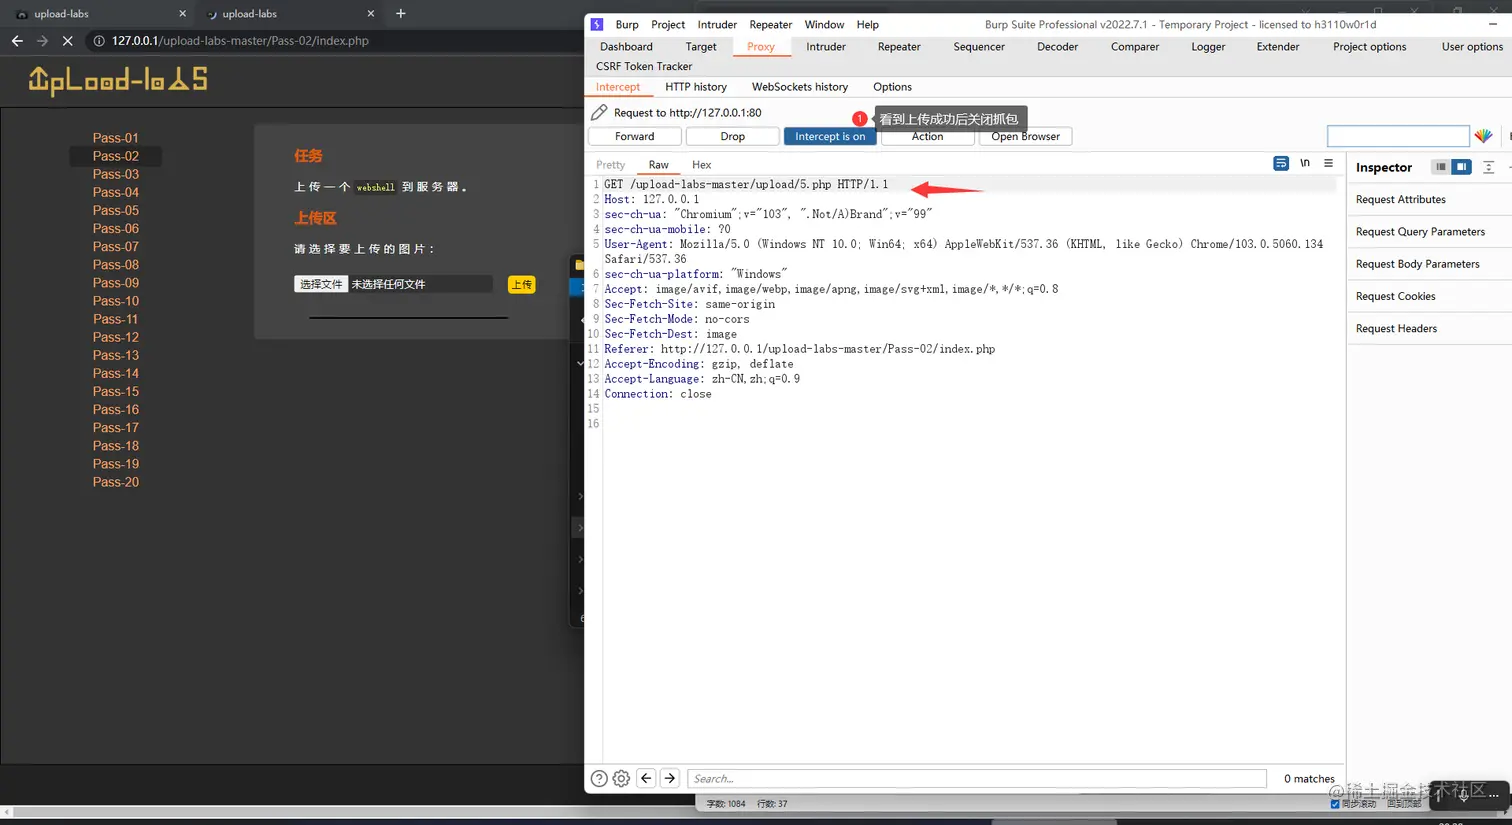
Task: Click the Open Browser button
Action: pyautogui.click(x=1025, y=136)
